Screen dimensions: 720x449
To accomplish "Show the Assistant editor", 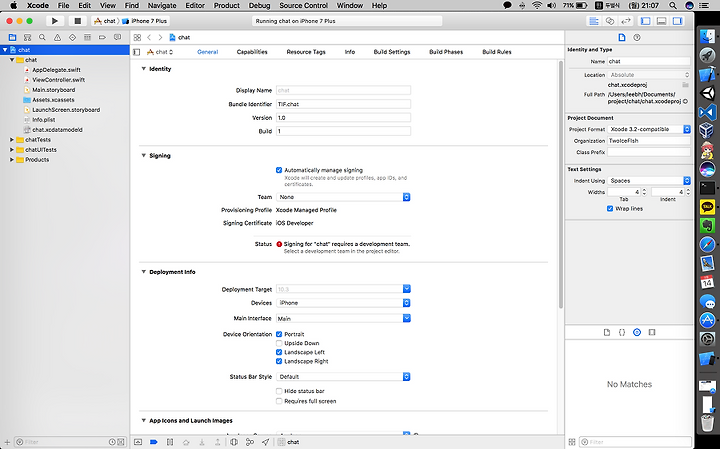I will point(610,21).
